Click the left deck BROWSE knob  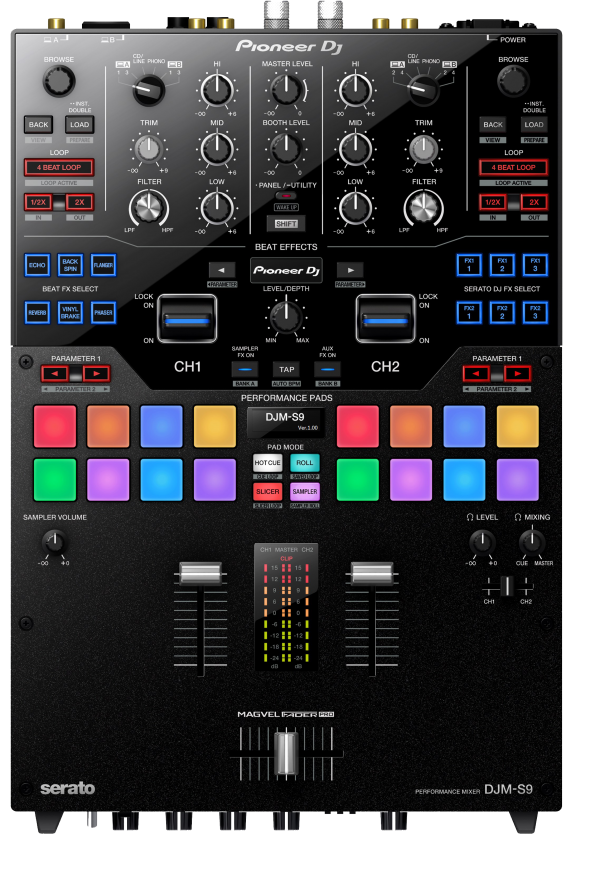(59, 81)
